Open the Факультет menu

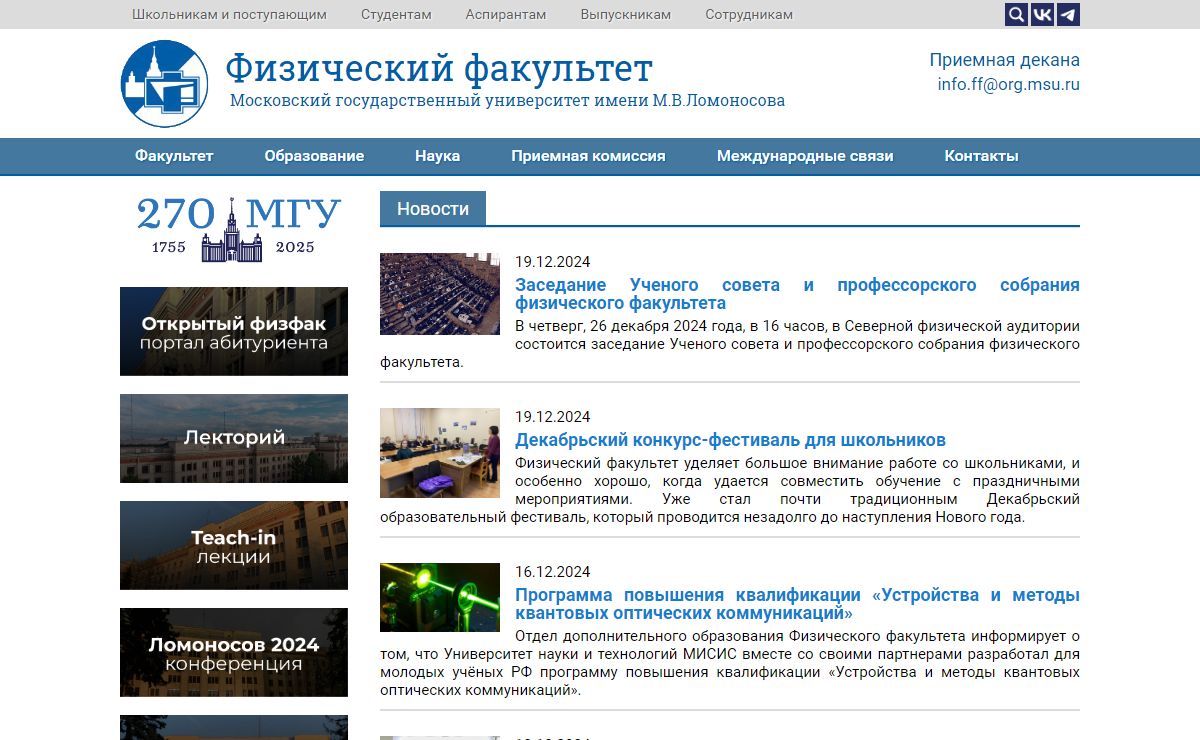(x=174, y=156)
